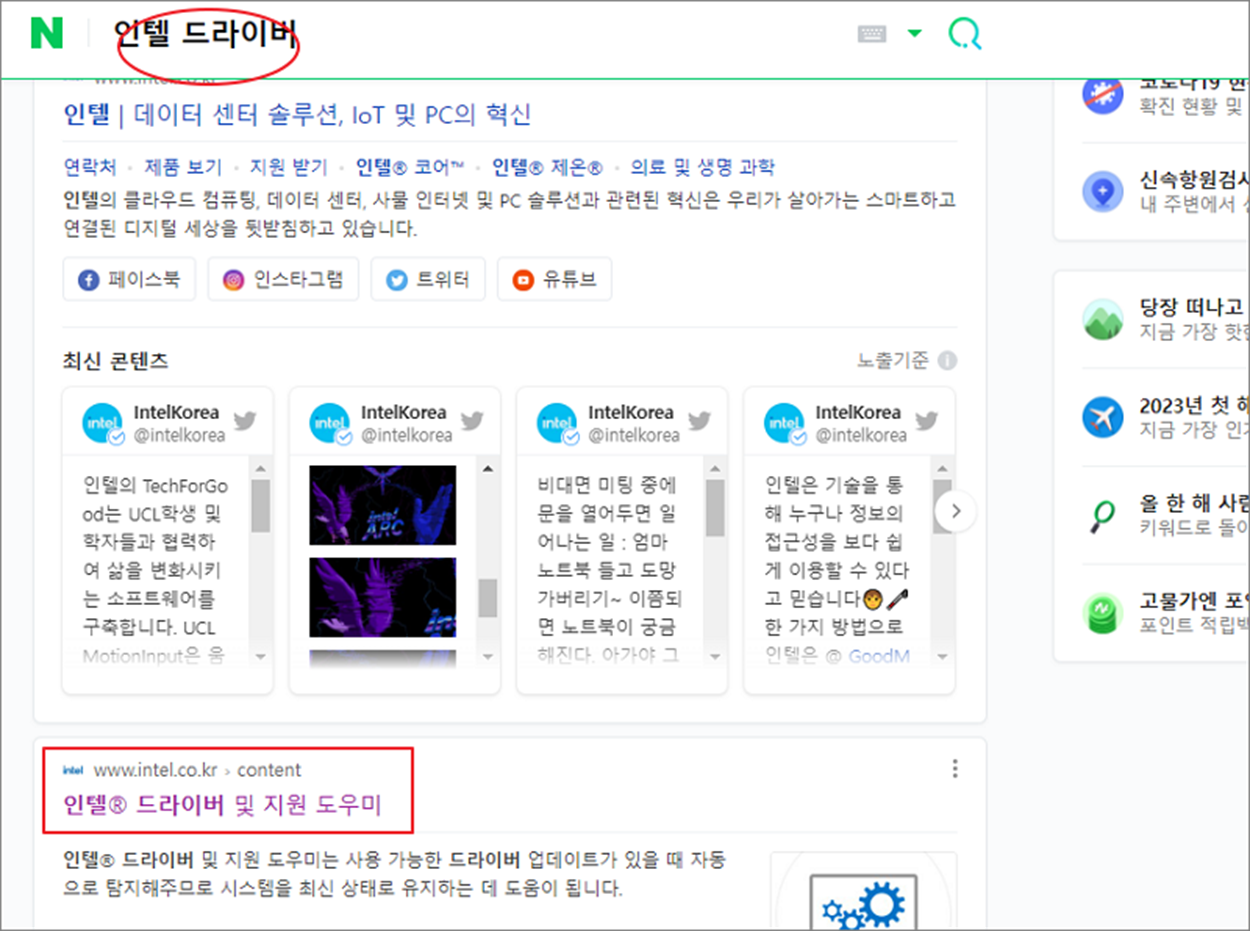The height and width of the screenshot is (931, 1250).
Task: Click Twitter bird icon on first IntelKorea card
Action: click(245, 421)
